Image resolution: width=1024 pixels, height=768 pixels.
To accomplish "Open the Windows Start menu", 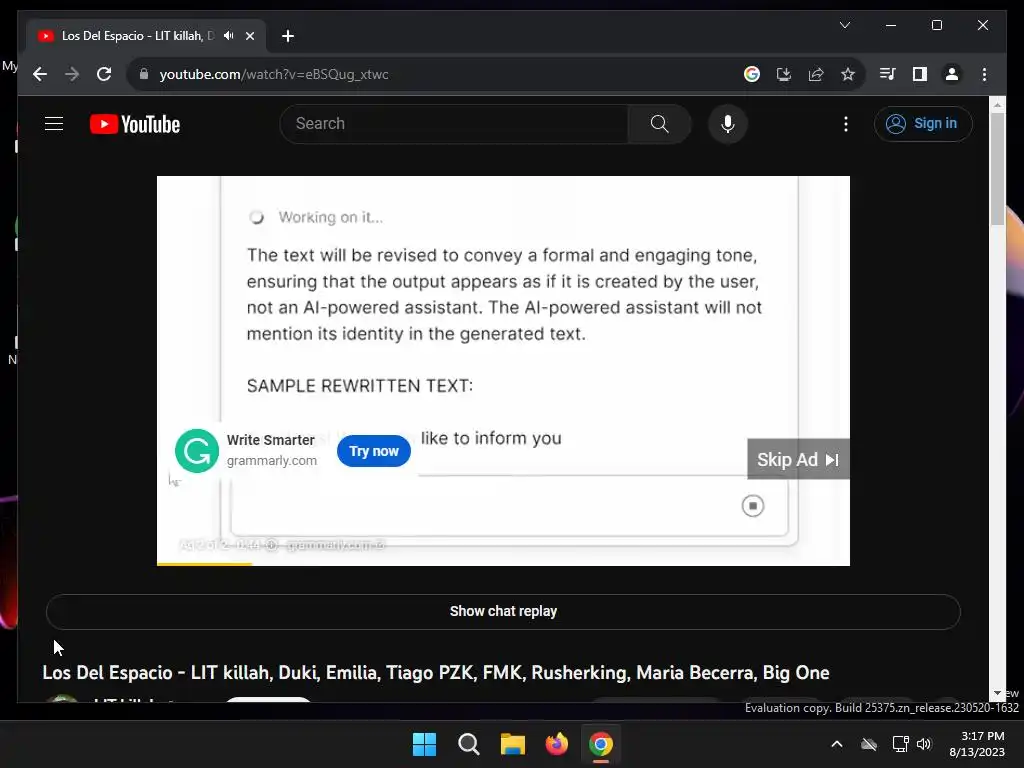I will click(424, 744).
